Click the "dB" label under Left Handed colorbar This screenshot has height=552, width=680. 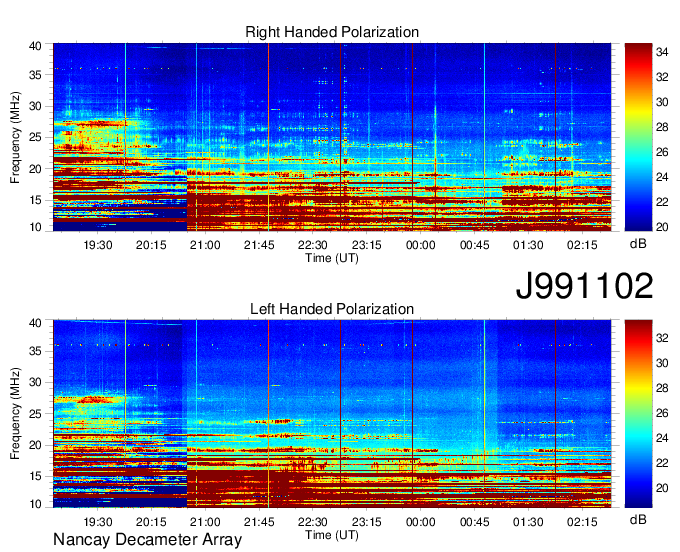click(638, 519)
